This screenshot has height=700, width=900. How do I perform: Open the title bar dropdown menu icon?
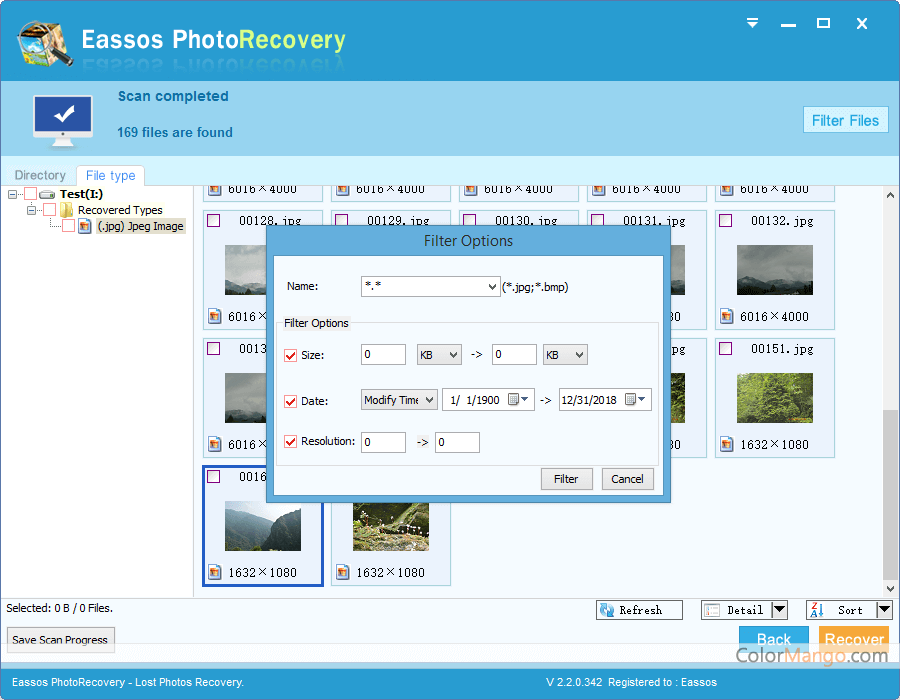753,23
